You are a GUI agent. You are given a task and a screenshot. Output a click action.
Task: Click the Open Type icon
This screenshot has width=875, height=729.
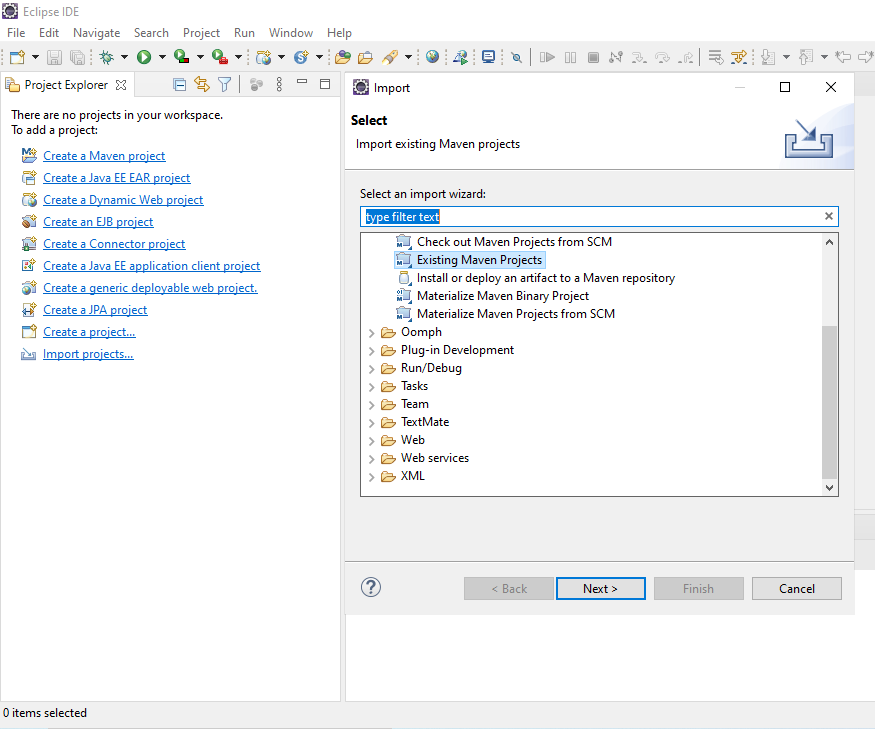coord(343,57)
